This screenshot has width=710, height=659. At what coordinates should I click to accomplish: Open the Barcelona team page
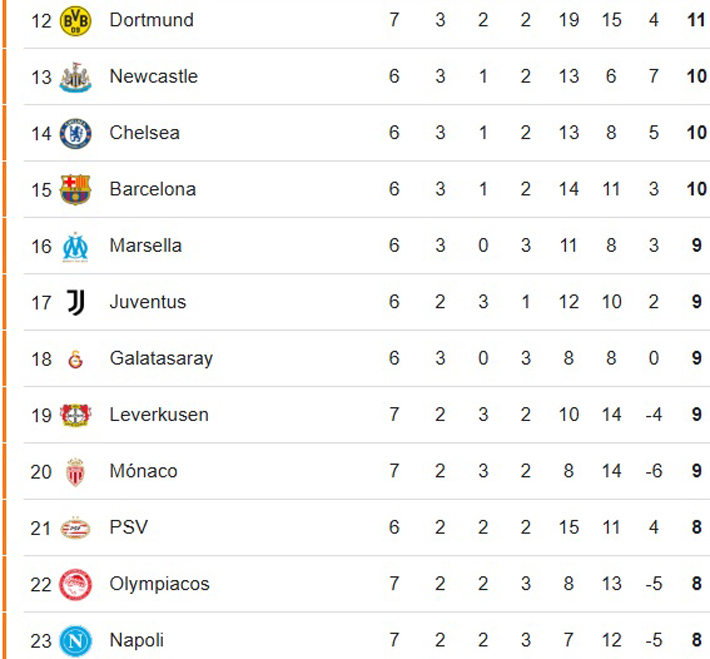tap(152, 189)
